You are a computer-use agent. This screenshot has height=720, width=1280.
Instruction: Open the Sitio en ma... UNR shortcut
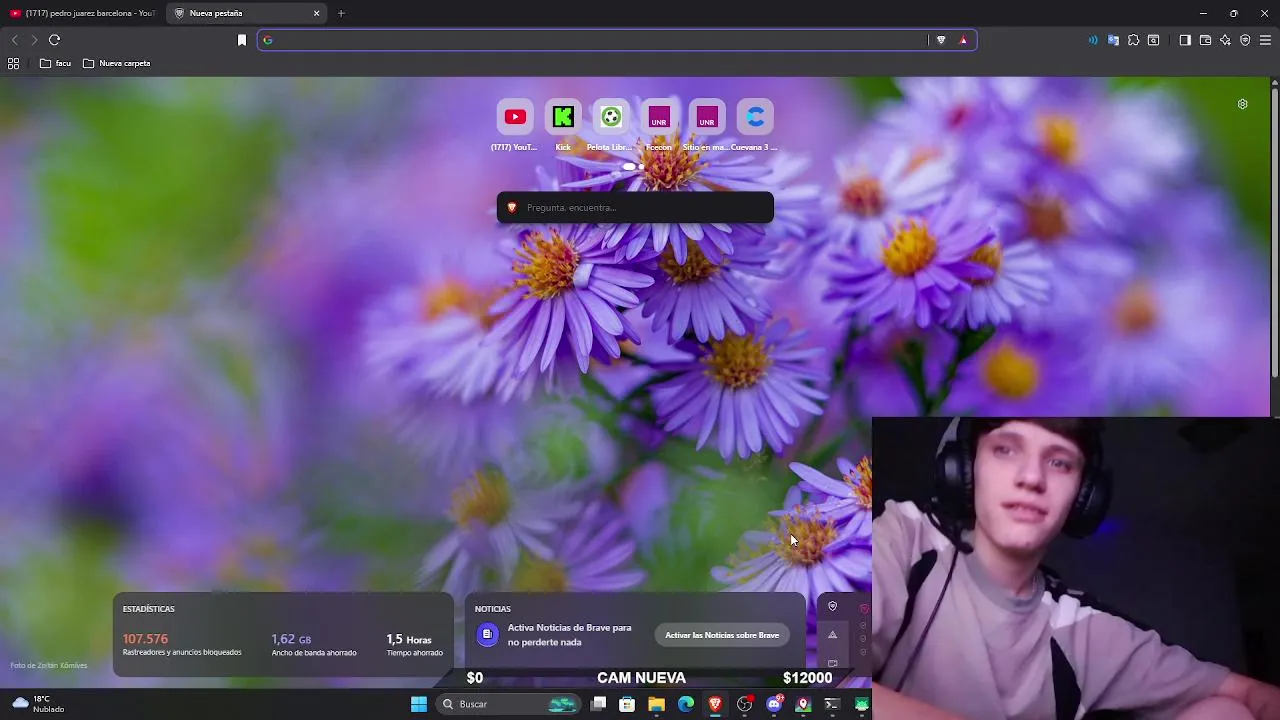point(707,117)
